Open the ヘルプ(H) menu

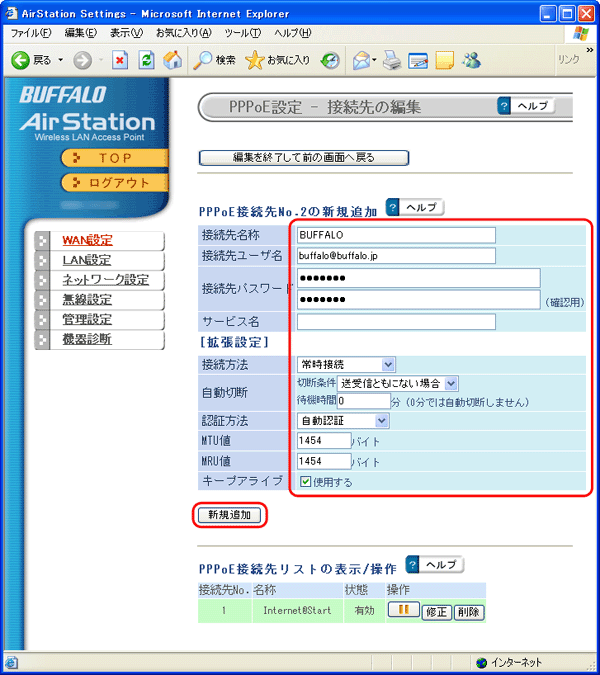[x=293, y=33]
